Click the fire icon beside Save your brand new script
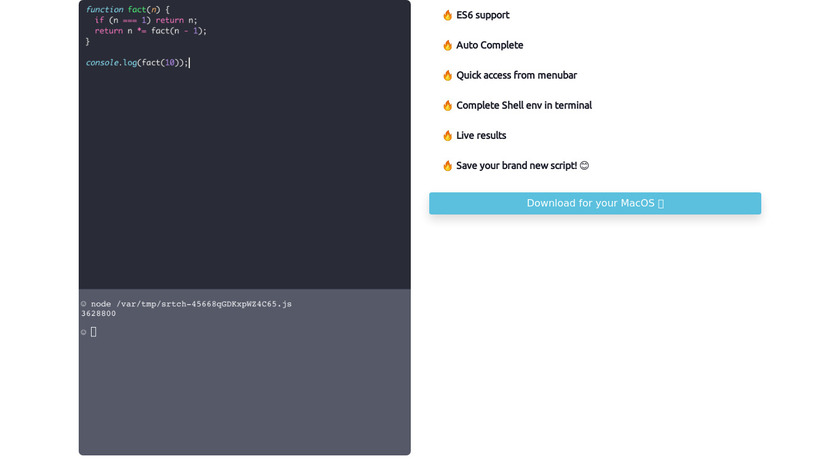This screenshot has width=840, height=472. 447,166
